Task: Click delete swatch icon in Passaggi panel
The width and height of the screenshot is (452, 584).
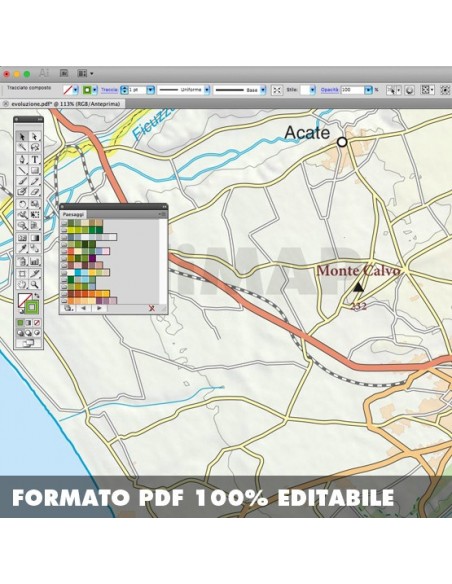Action: tap(152, 308)
